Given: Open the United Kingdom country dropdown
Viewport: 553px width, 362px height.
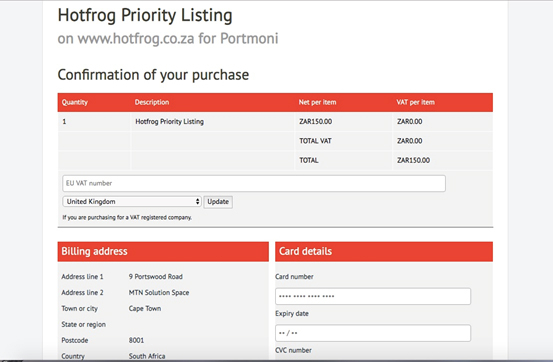Looking at the screenshot, I should (x=132, y=201).
